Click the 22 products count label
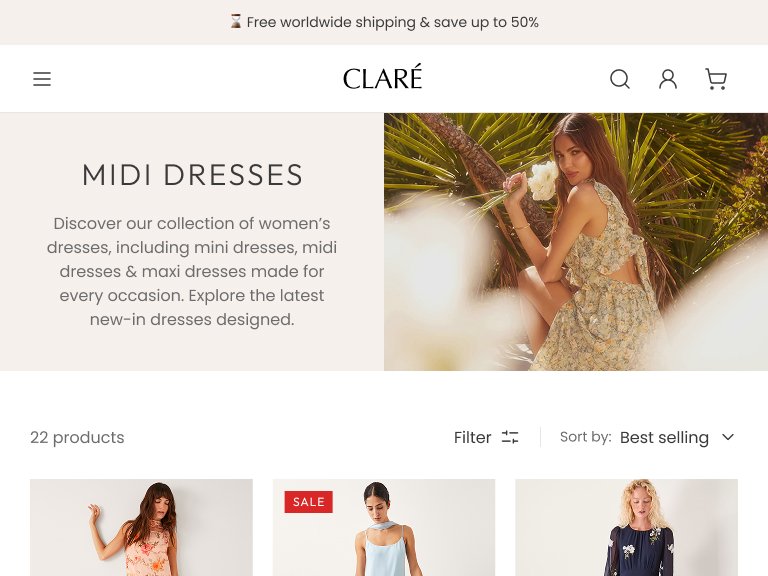Screen dimensions: 768x576 click(77, 437)
